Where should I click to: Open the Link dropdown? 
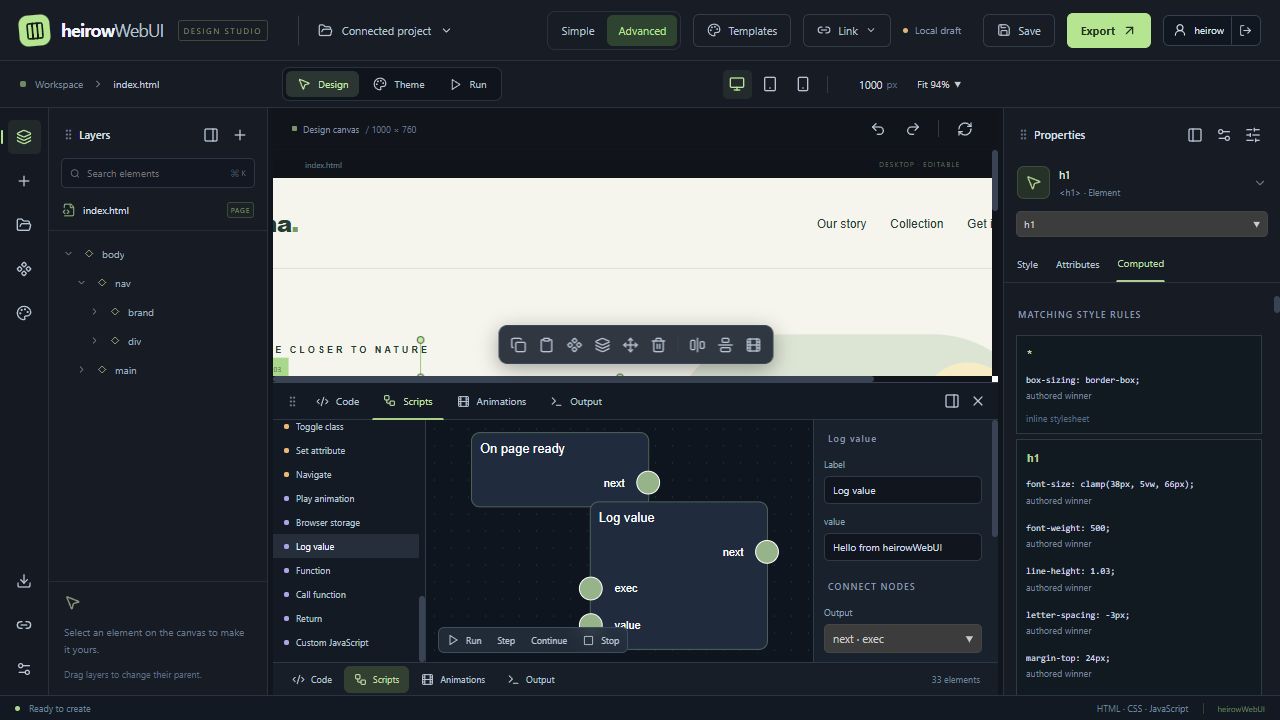[846, 31]
